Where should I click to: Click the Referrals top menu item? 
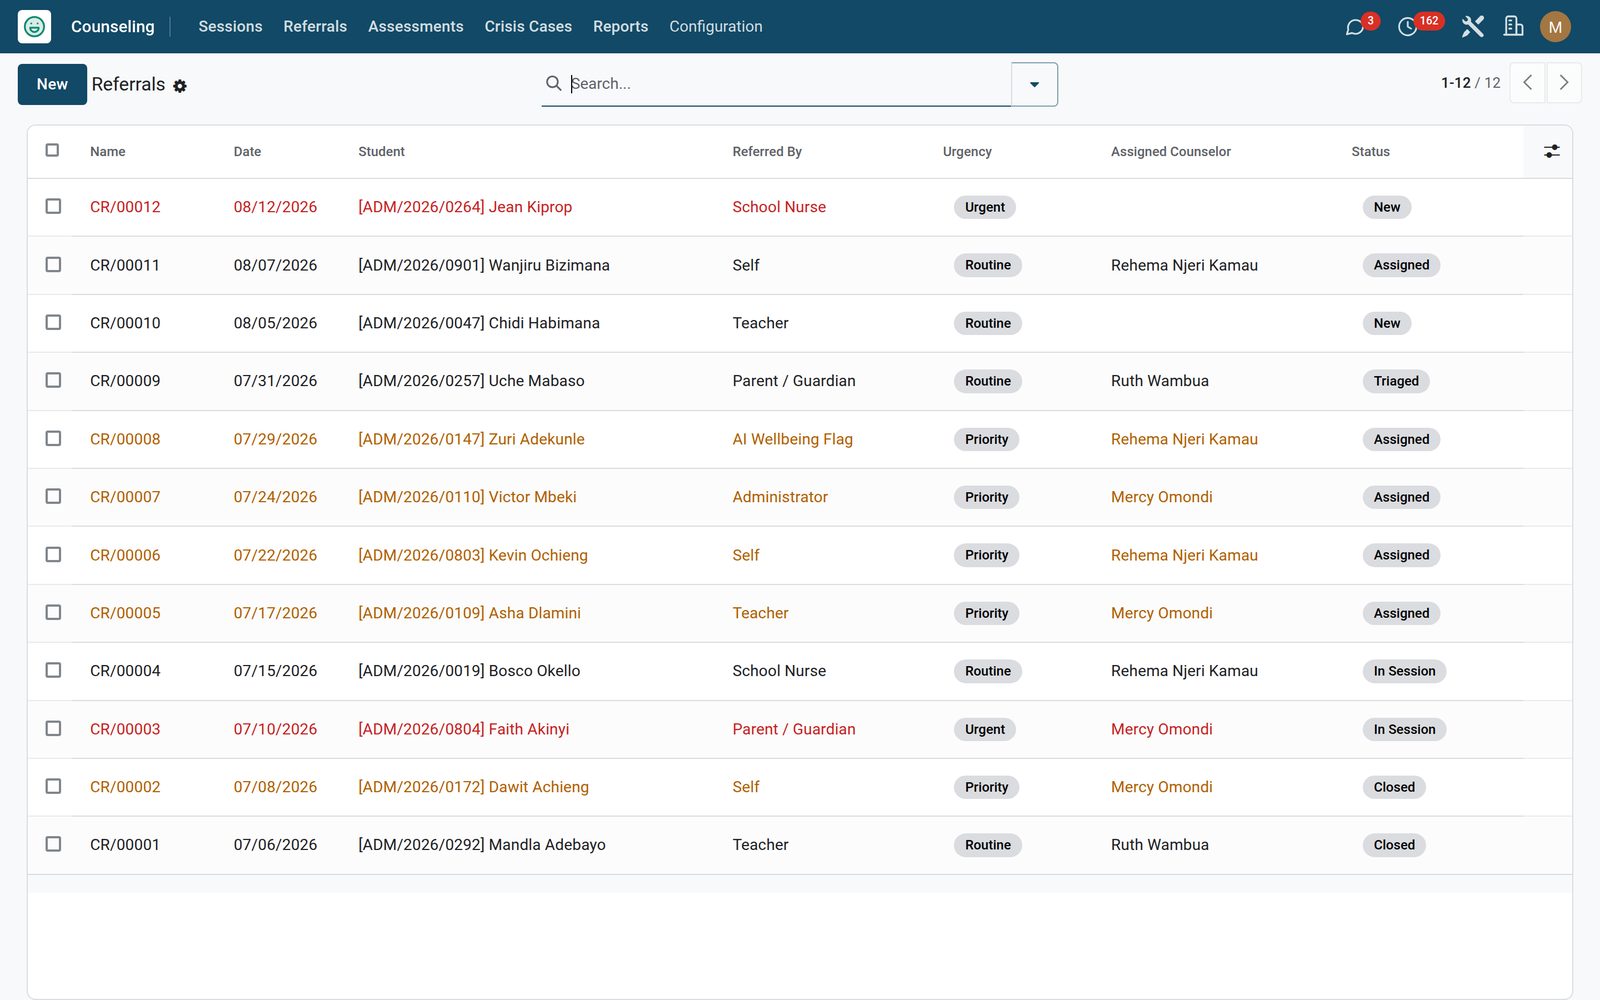[x=315, y=27]
